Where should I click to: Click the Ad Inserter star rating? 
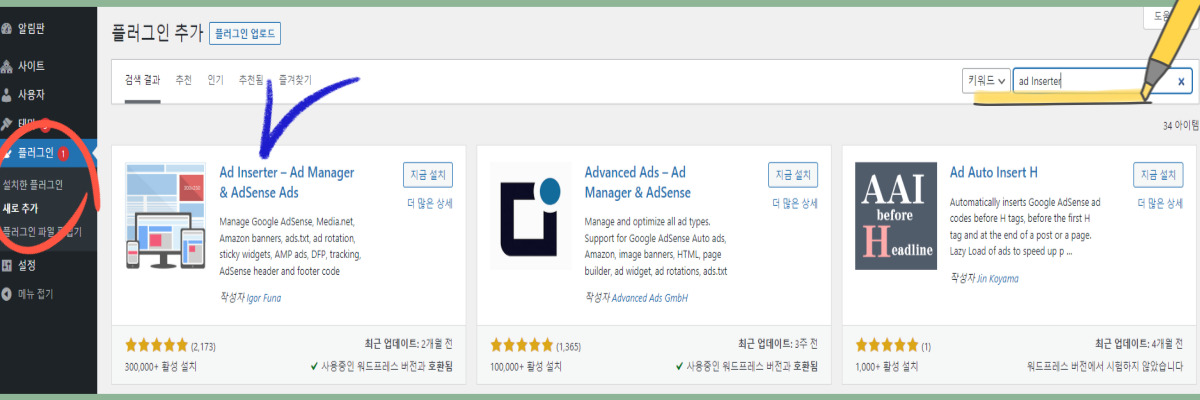[156, 346]
